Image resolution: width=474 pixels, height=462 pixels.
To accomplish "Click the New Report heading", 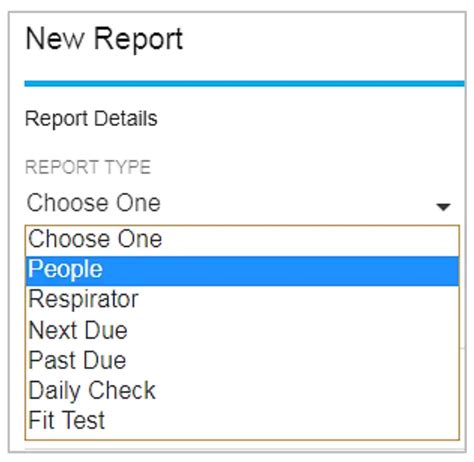I will point(104,39).
